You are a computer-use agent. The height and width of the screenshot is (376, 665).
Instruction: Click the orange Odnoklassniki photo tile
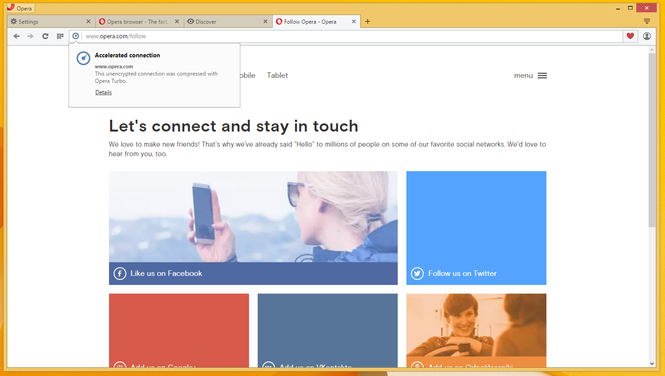tap(476, 331)
